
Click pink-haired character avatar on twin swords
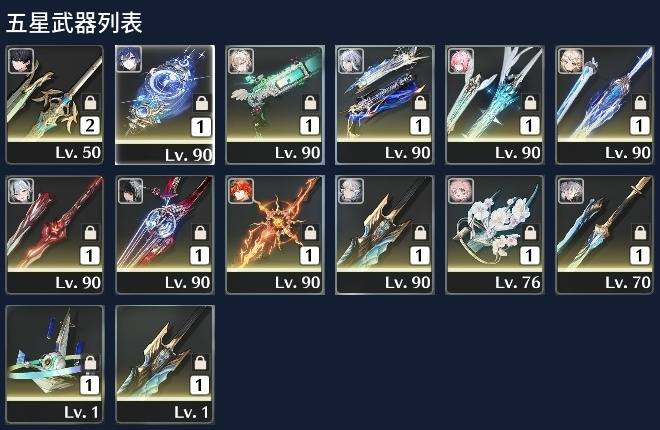pyautogui.click(x=461, y=61)
